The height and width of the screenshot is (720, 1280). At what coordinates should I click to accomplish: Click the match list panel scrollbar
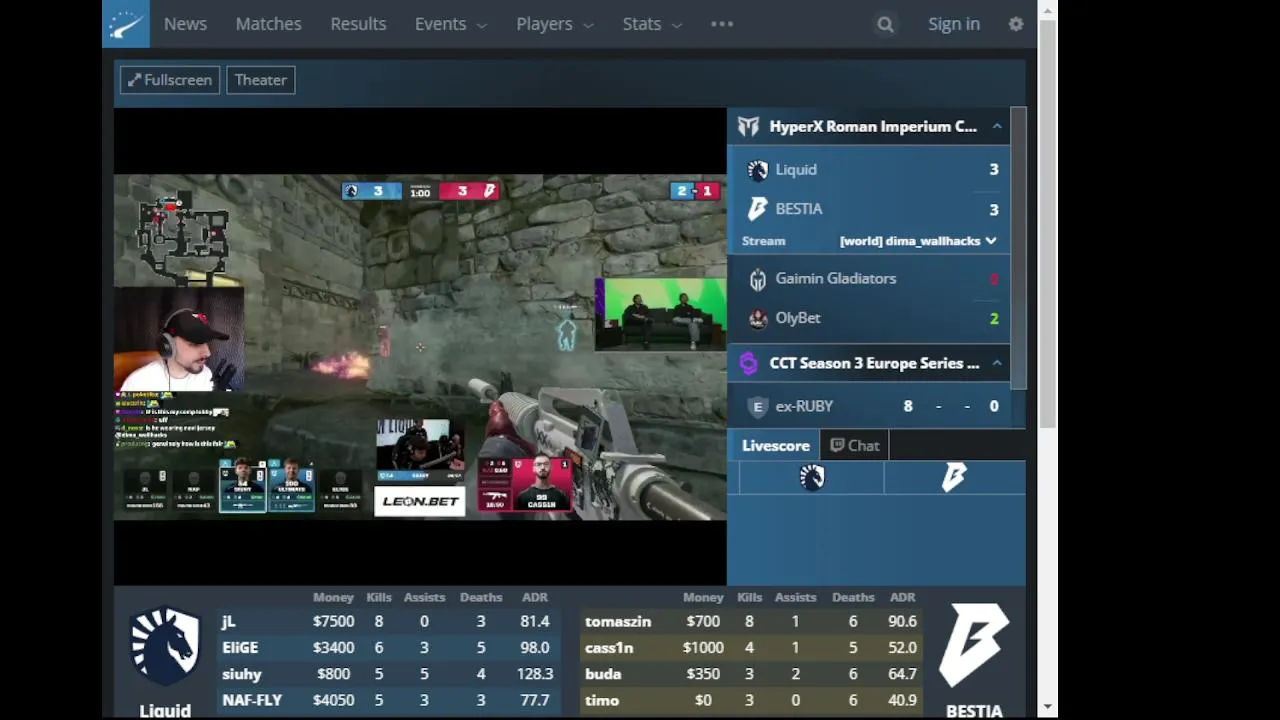[x=1018, y=248]
